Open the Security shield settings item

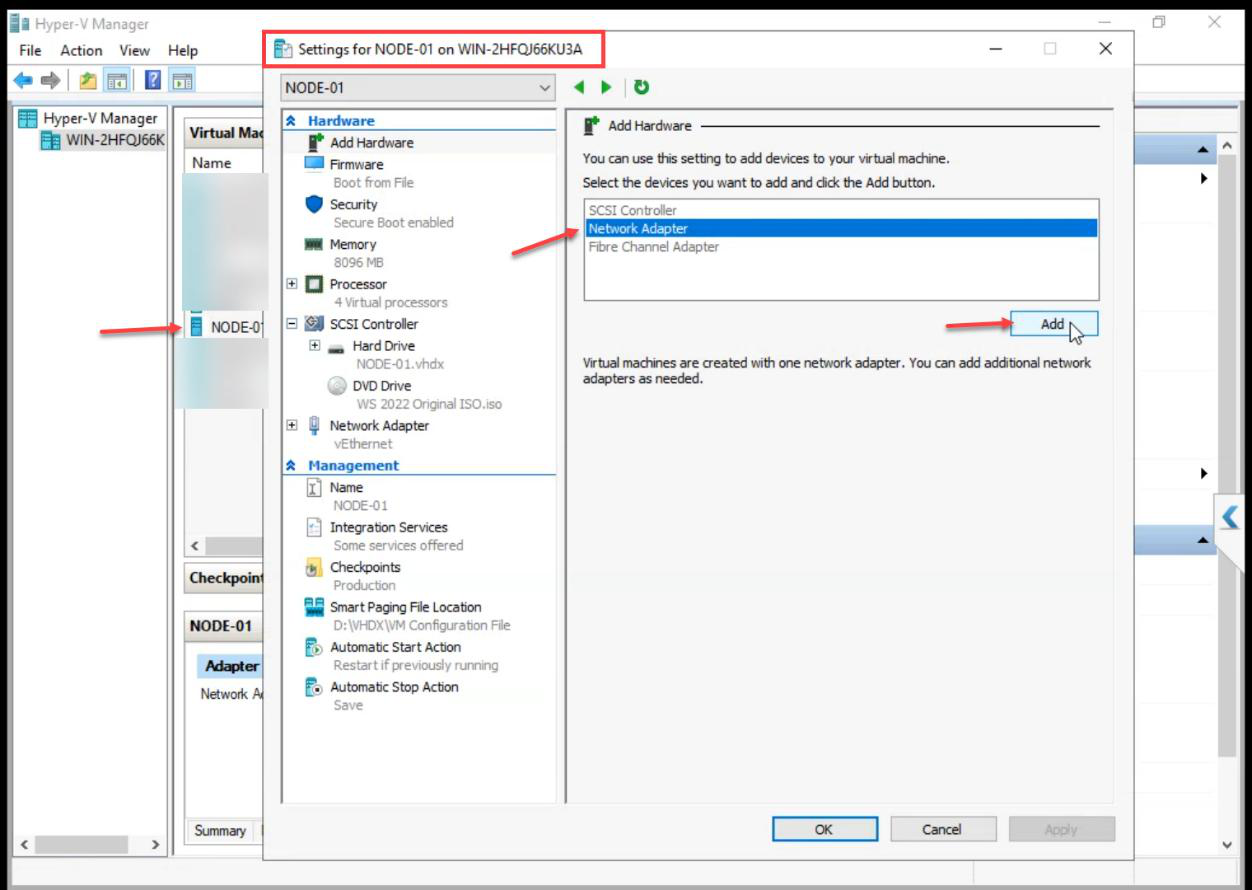pos(353,204)
